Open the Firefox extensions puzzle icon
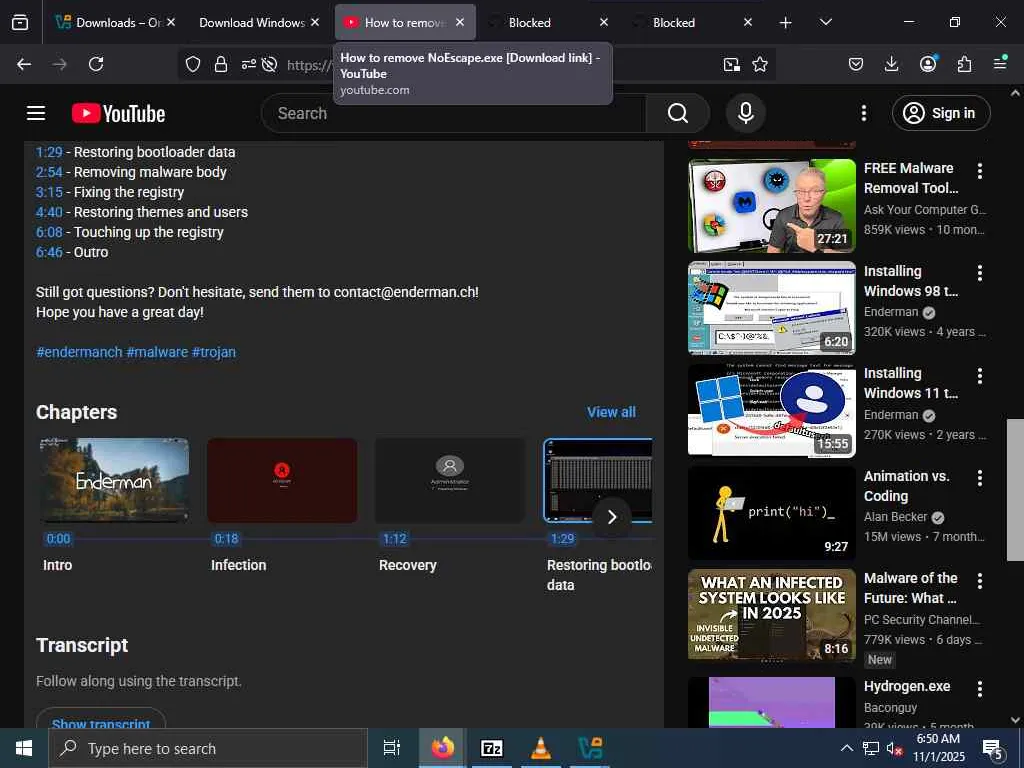Screen dimensions: 1024x768 click(x=964, y=64)
